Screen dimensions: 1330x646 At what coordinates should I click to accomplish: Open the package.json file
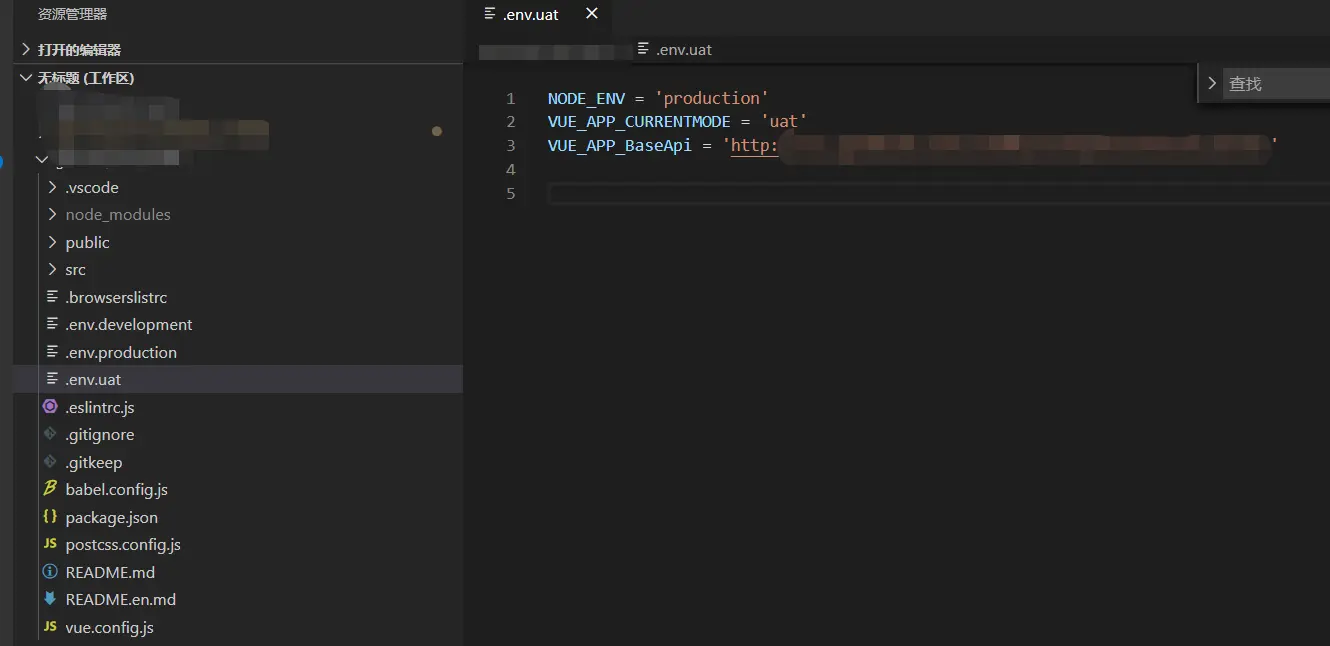coord(237,517)
